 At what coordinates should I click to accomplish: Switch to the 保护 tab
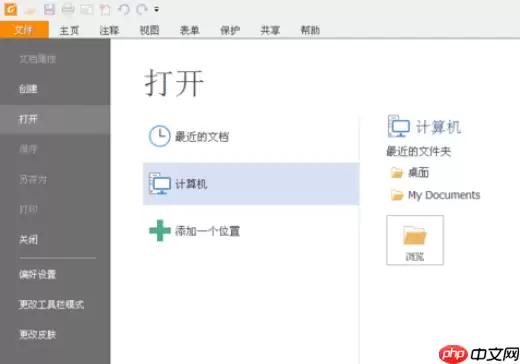point(230,30)
